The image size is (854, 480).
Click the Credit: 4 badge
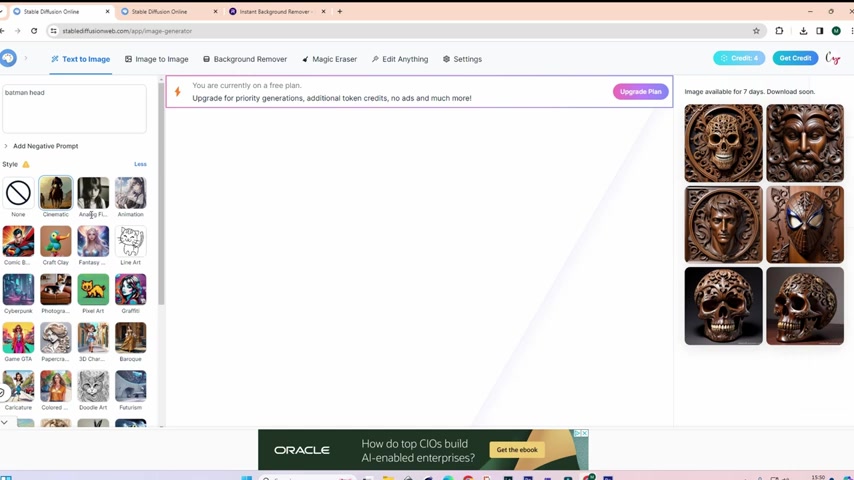tap(739, 58)
